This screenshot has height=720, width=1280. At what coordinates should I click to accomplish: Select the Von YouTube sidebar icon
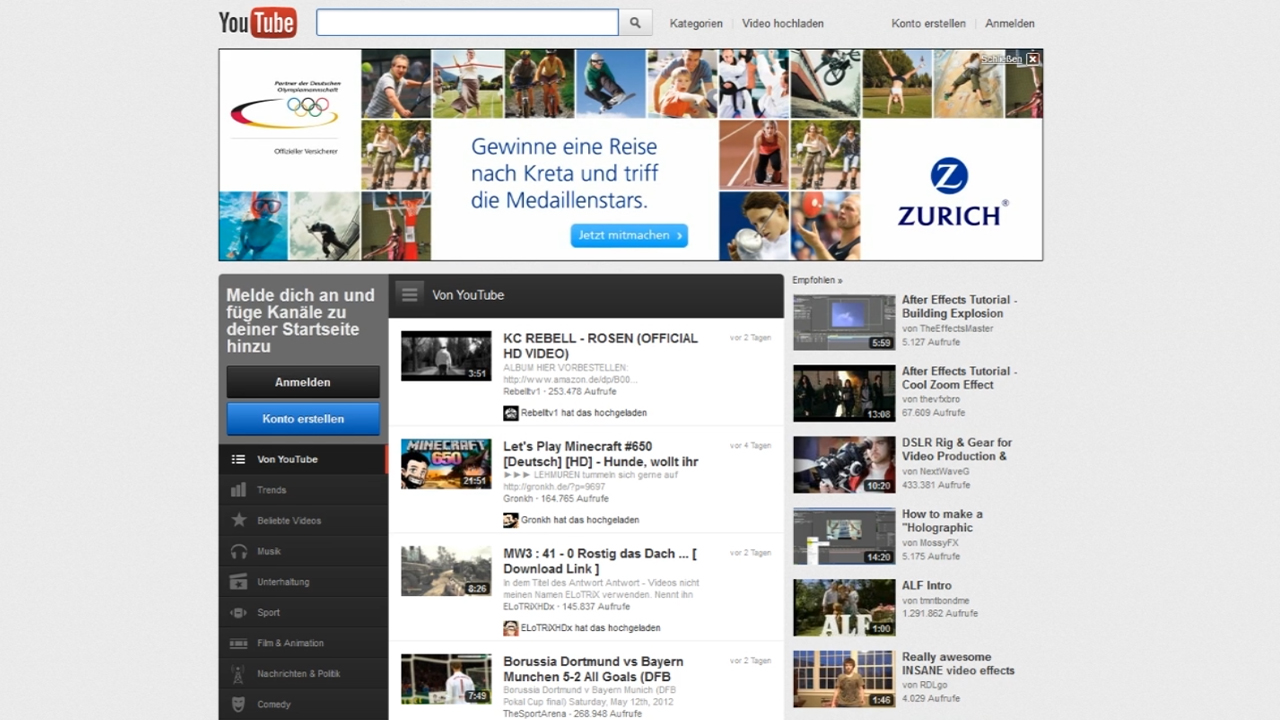(238, 459)
